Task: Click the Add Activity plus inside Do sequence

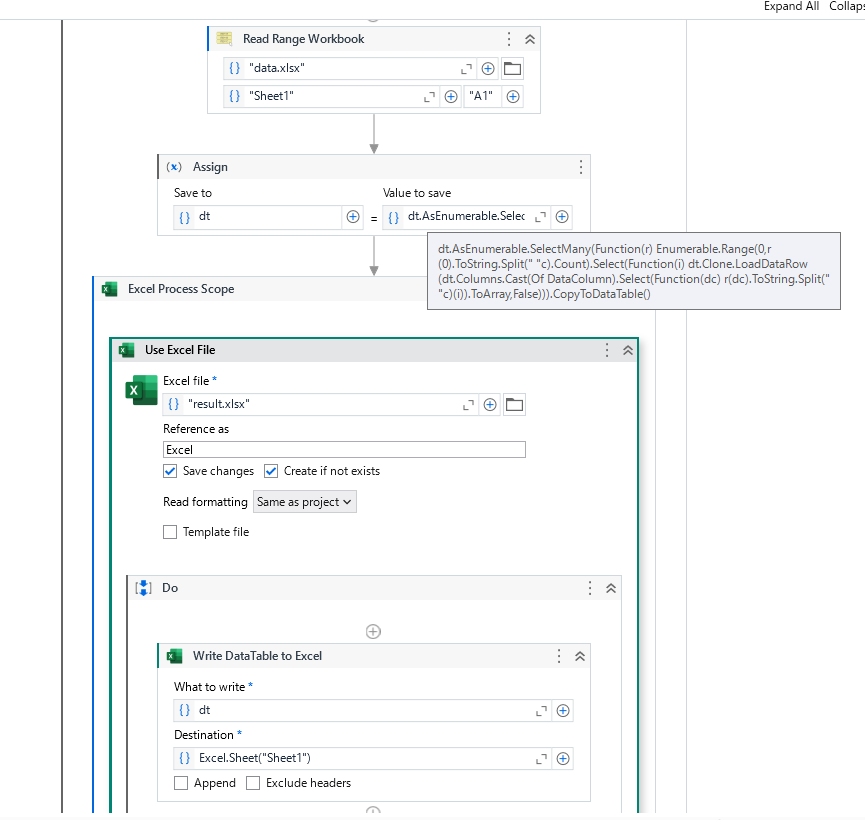Action: pyautogui.click(x=373, y=631)
